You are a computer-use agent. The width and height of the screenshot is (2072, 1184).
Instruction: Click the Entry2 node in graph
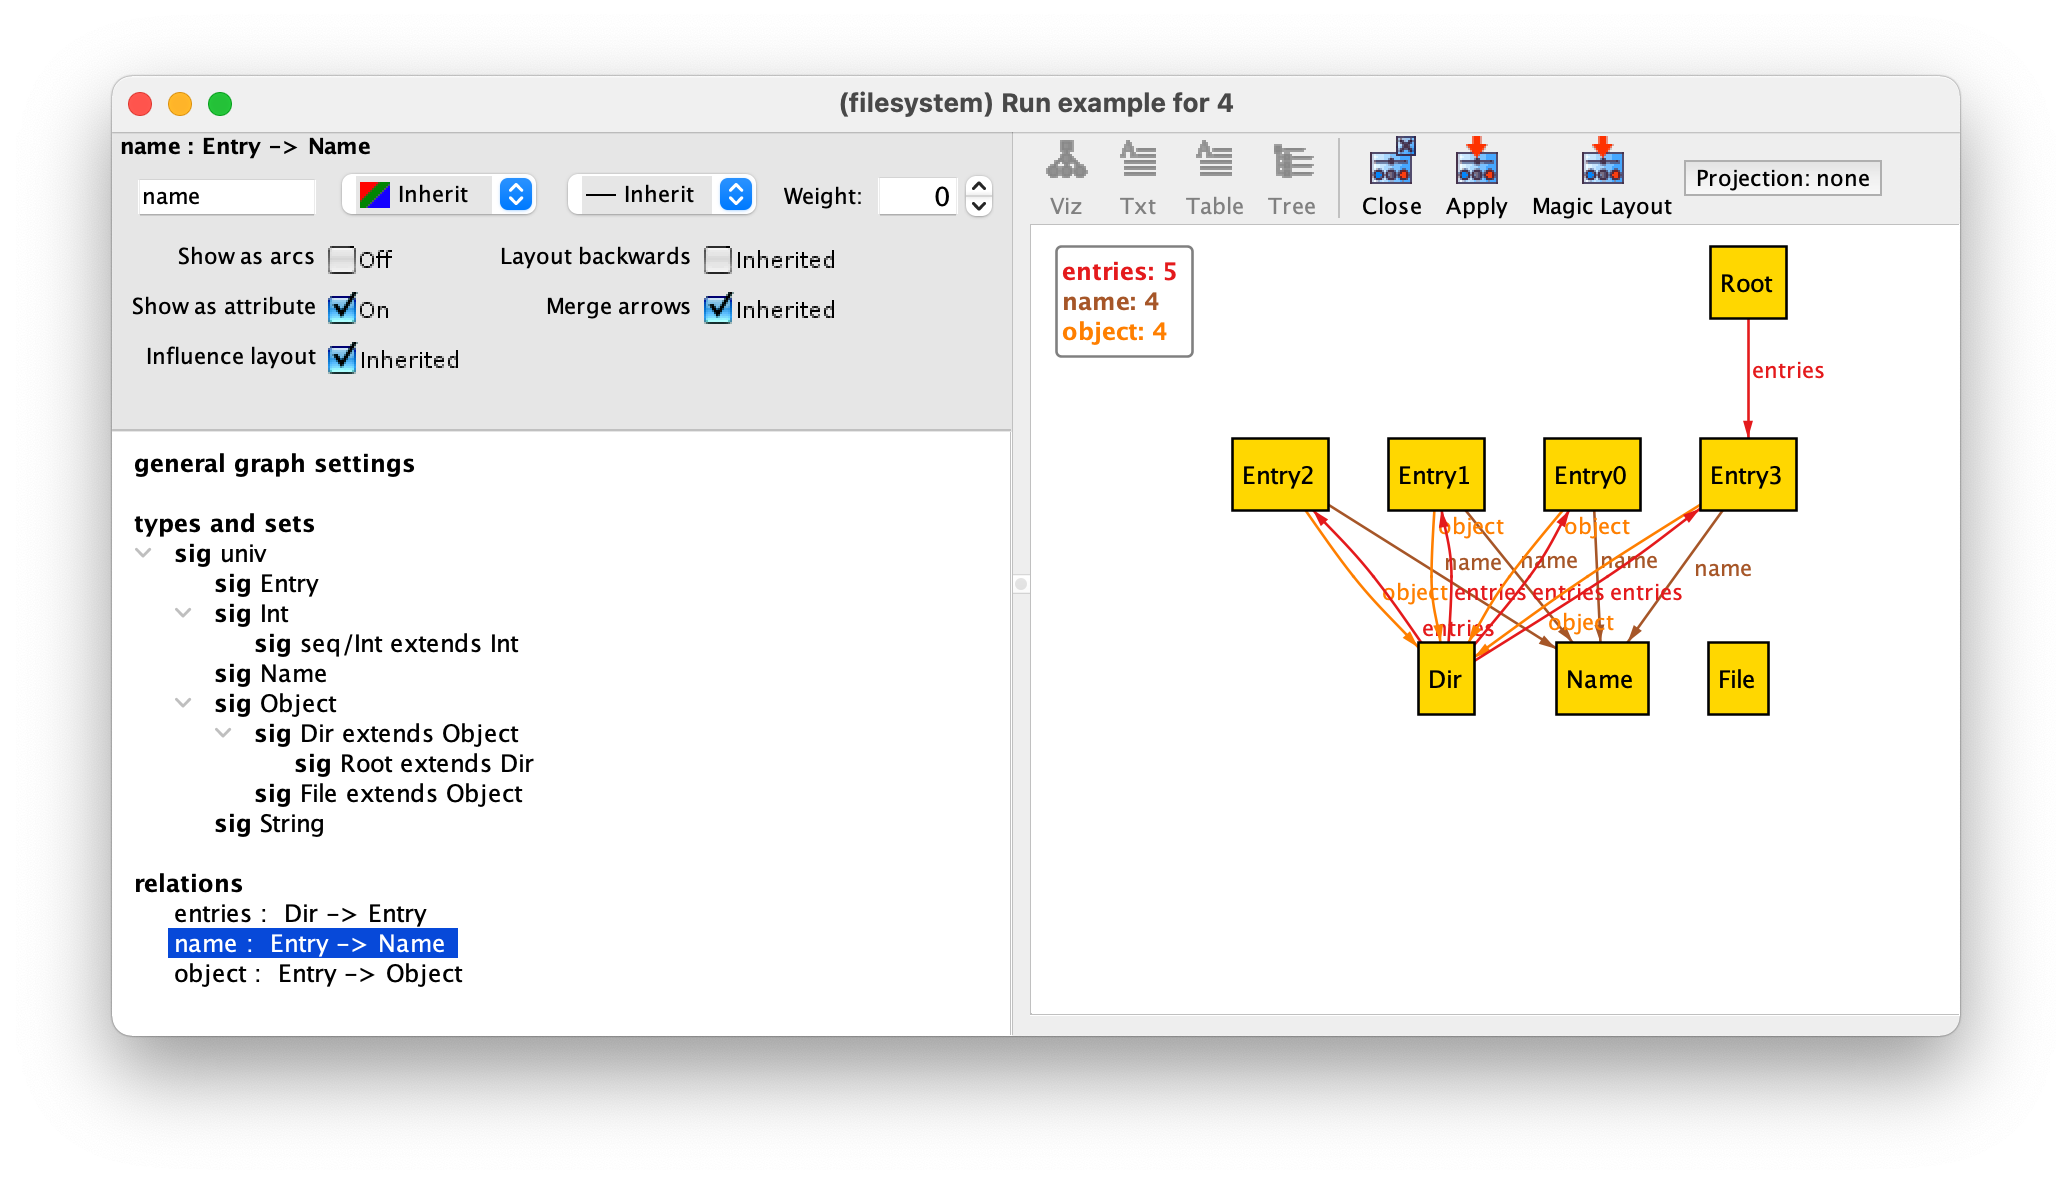(x=1279, y=475)
